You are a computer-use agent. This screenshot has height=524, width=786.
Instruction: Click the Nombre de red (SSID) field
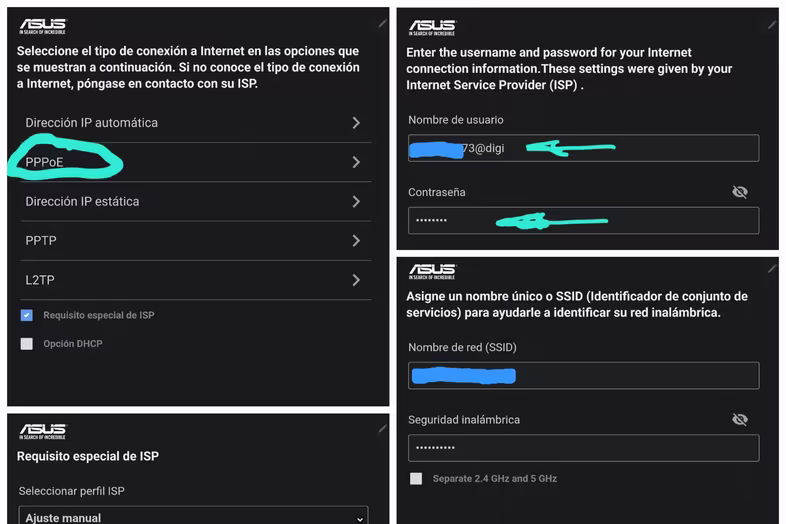click(583, 376)
